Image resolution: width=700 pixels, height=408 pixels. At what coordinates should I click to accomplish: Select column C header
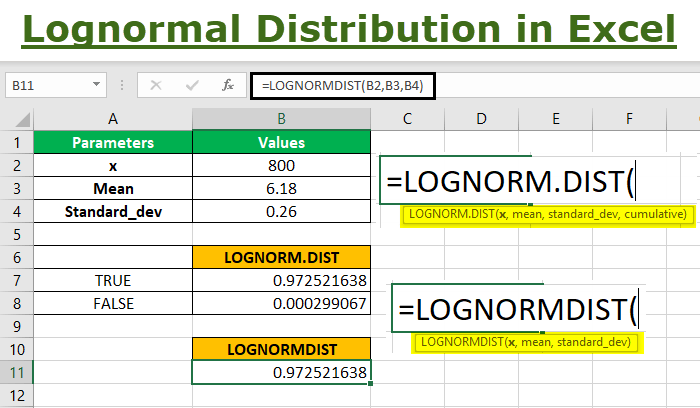407,119
